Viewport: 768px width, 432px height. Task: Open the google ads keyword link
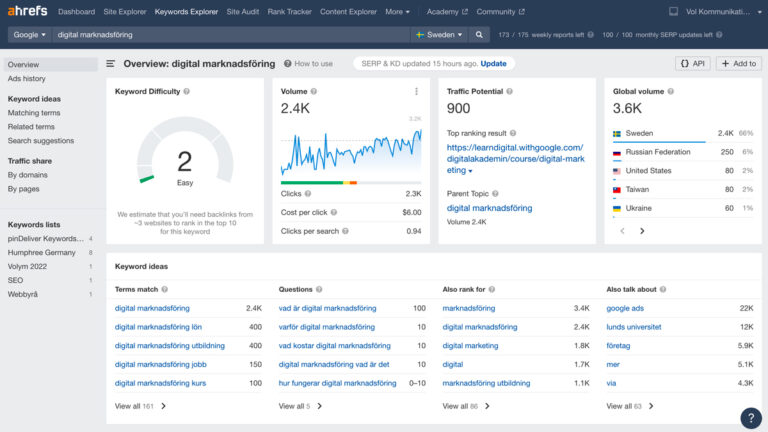click(x=625, y=309)
